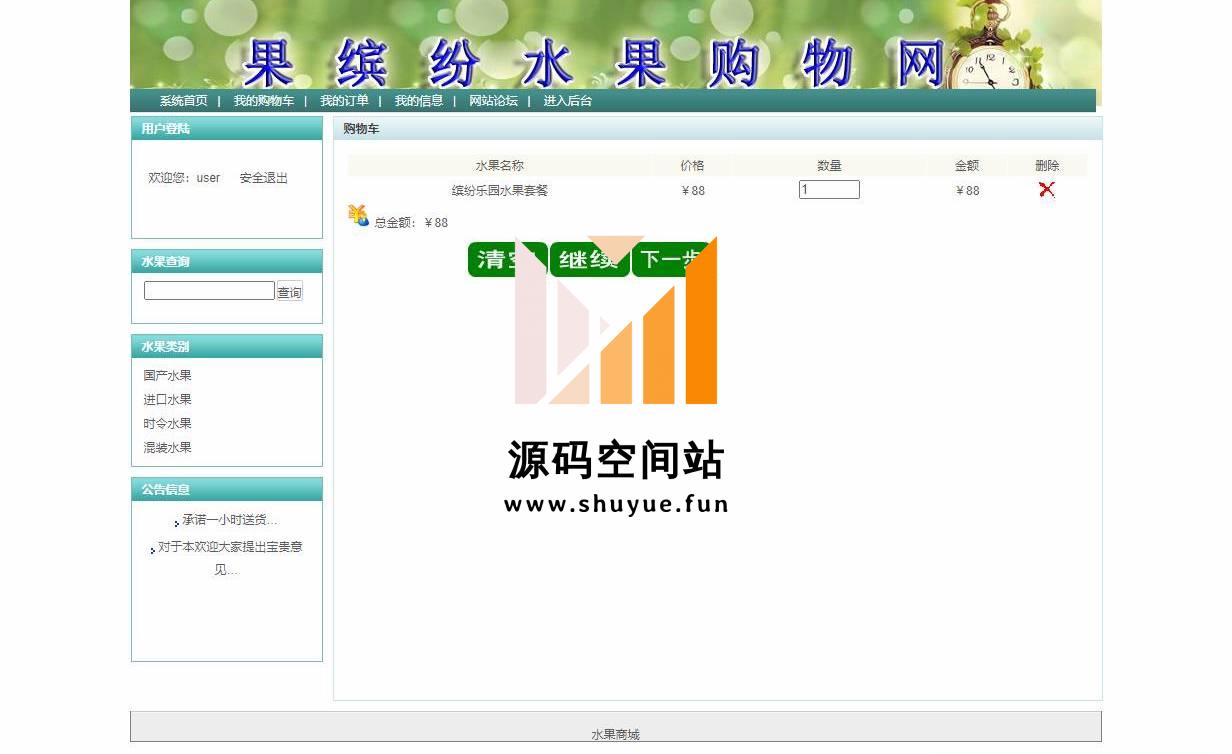Screen dimensions: 1232x754
Task: Select 我的信息 in the top menu
Action: pos(418,101)
